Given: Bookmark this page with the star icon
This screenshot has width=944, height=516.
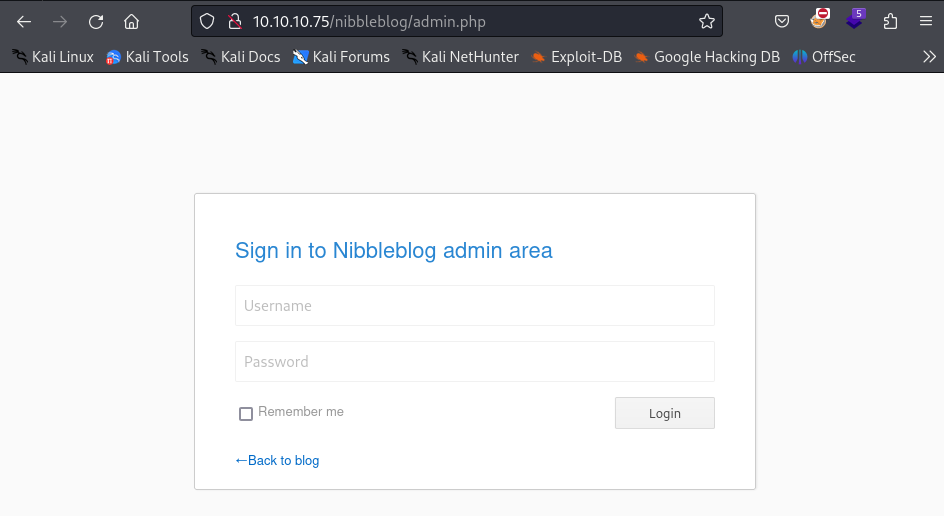Looking at the screenshot, I should coord(707,21).
